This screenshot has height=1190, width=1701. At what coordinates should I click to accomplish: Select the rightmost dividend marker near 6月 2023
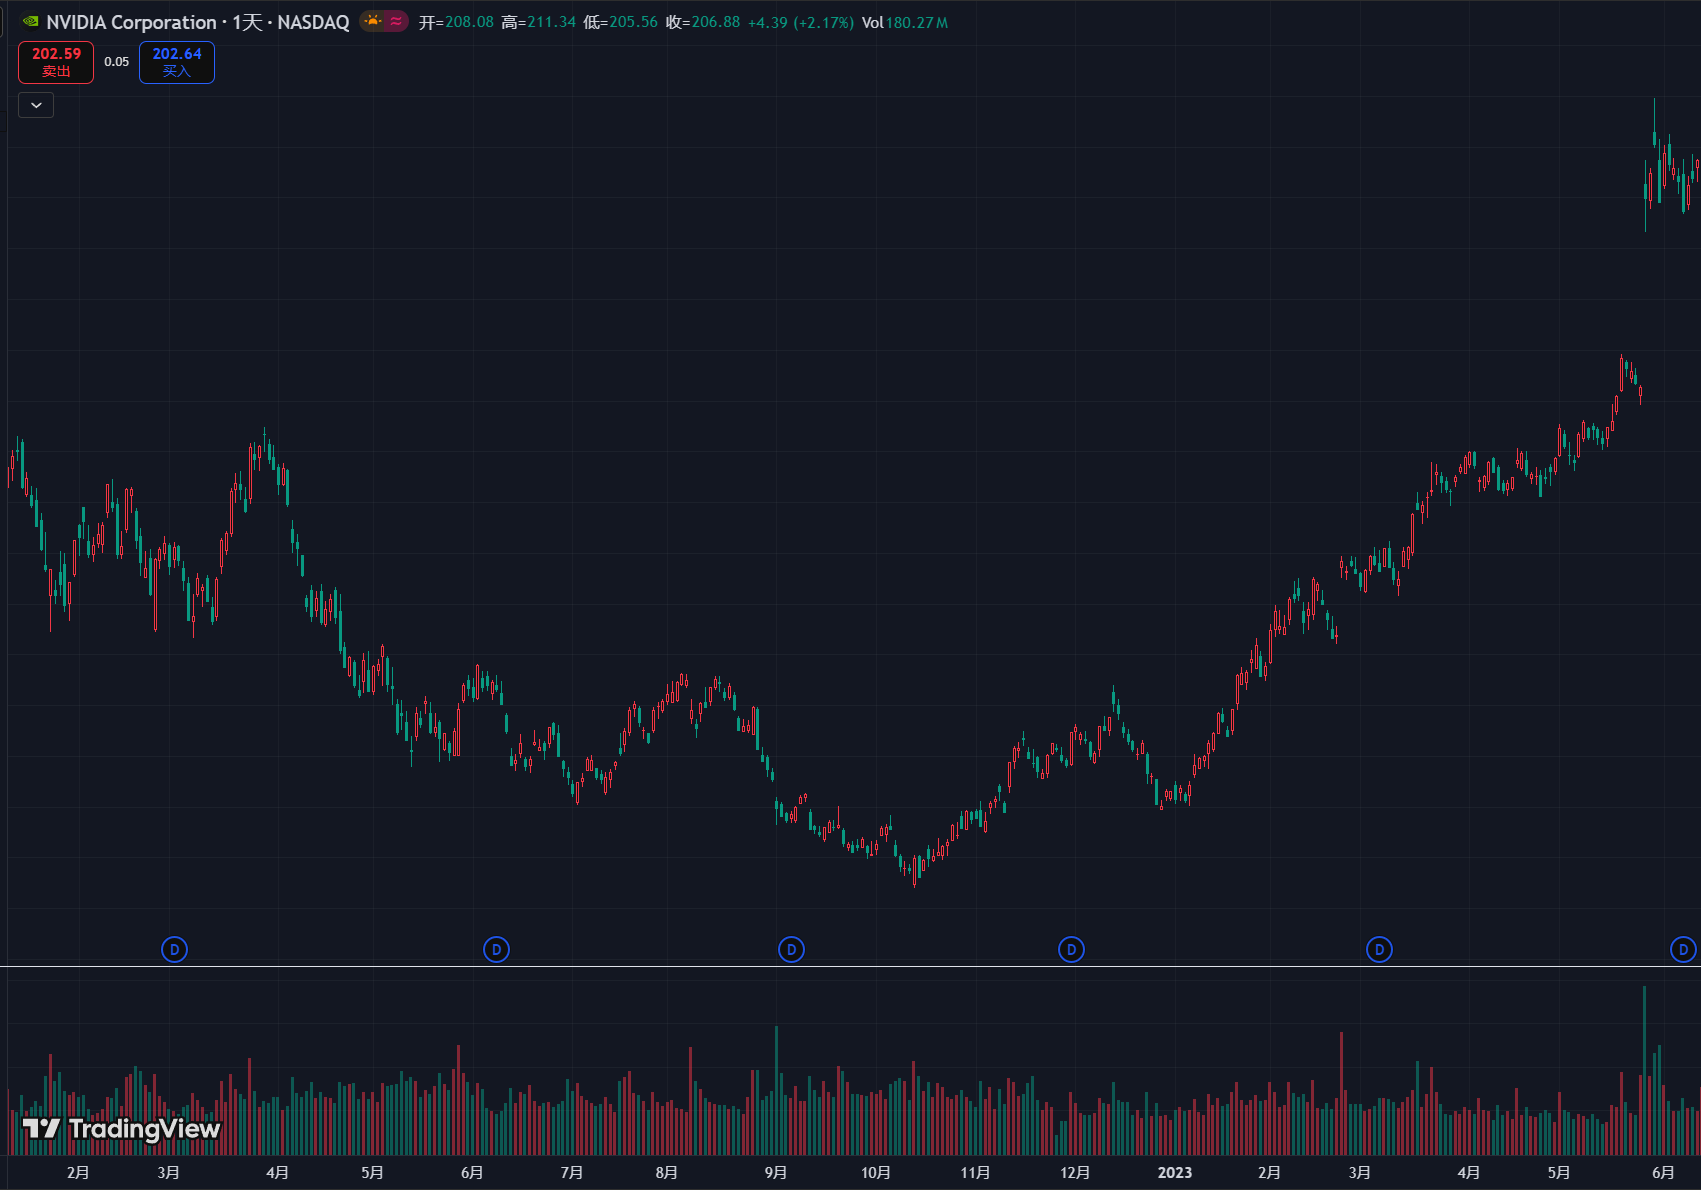click(1683, 949)
